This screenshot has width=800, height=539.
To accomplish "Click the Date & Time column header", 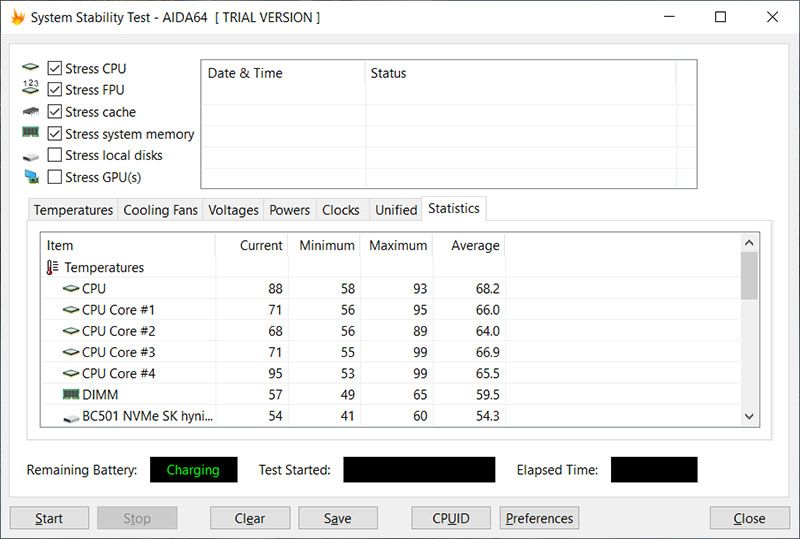I will 284,73.
